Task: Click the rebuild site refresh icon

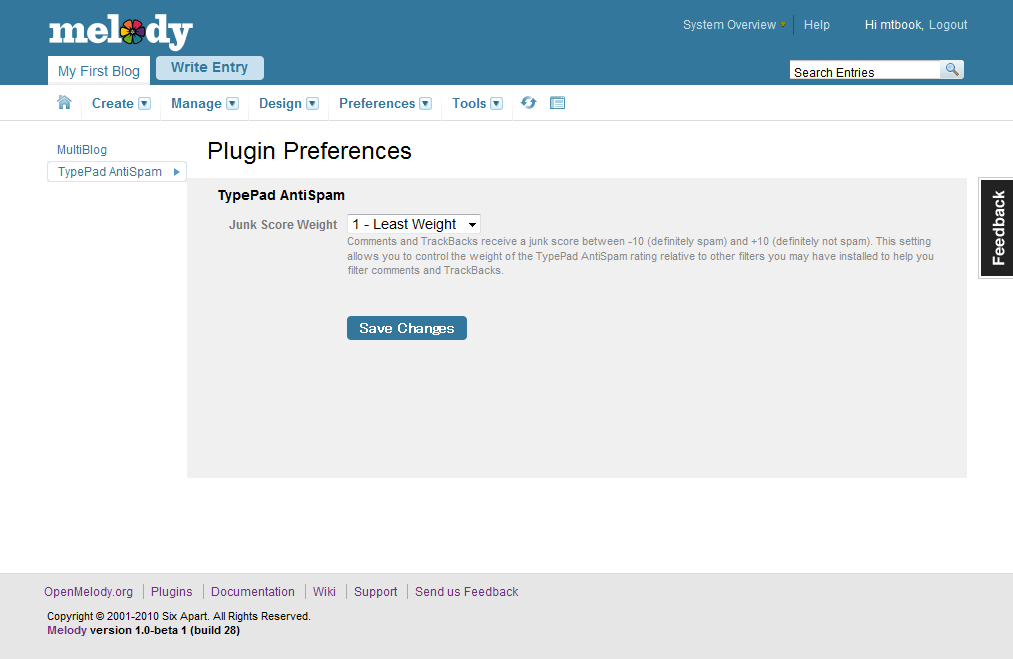Action: click(x=528, y=103)
